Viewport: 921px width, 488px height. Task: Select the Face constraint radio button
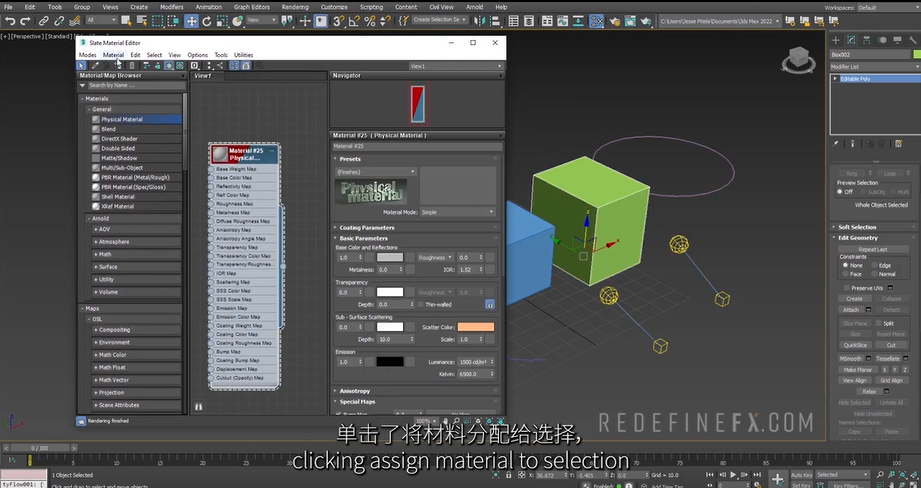846,274
